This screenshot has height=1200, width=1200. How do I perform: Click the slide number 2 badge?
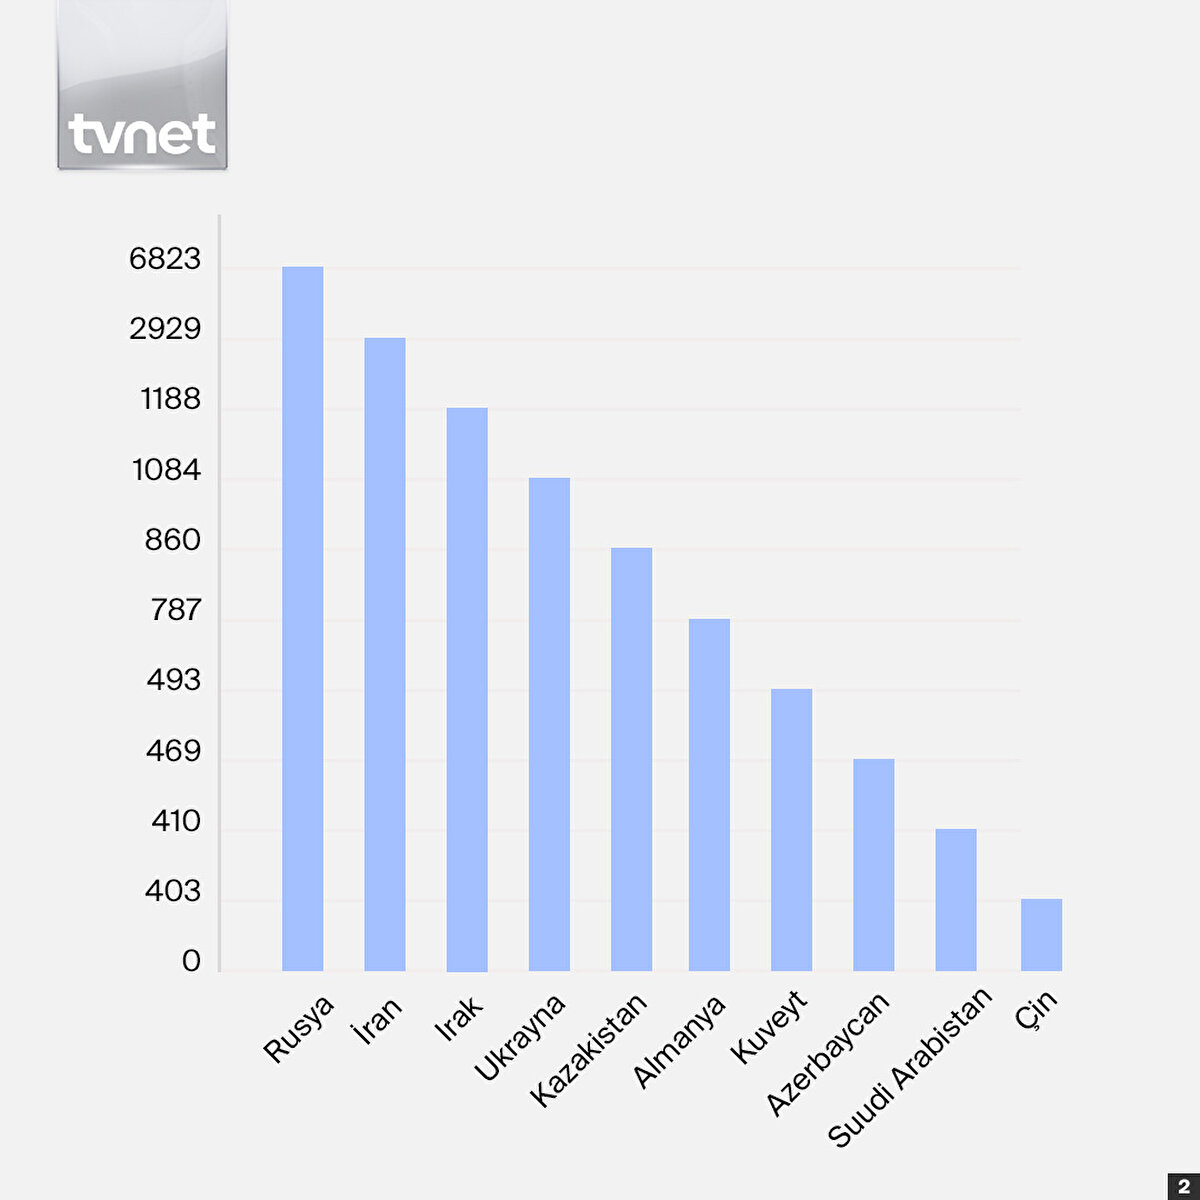tap(1183, 1184)
